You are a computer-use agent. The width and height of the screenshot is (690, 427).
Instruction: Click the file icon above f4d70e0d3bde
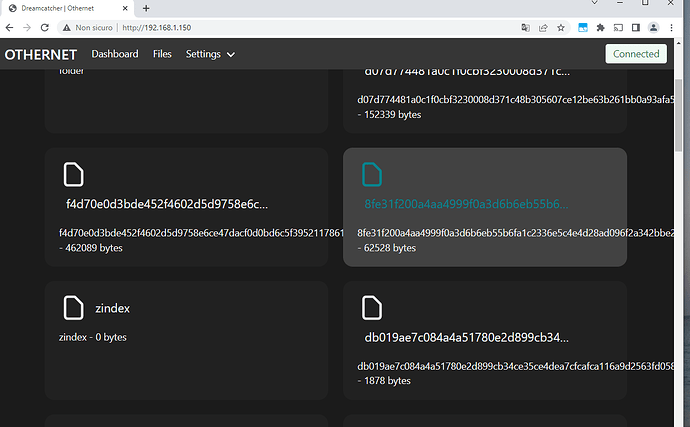[73, 174]
